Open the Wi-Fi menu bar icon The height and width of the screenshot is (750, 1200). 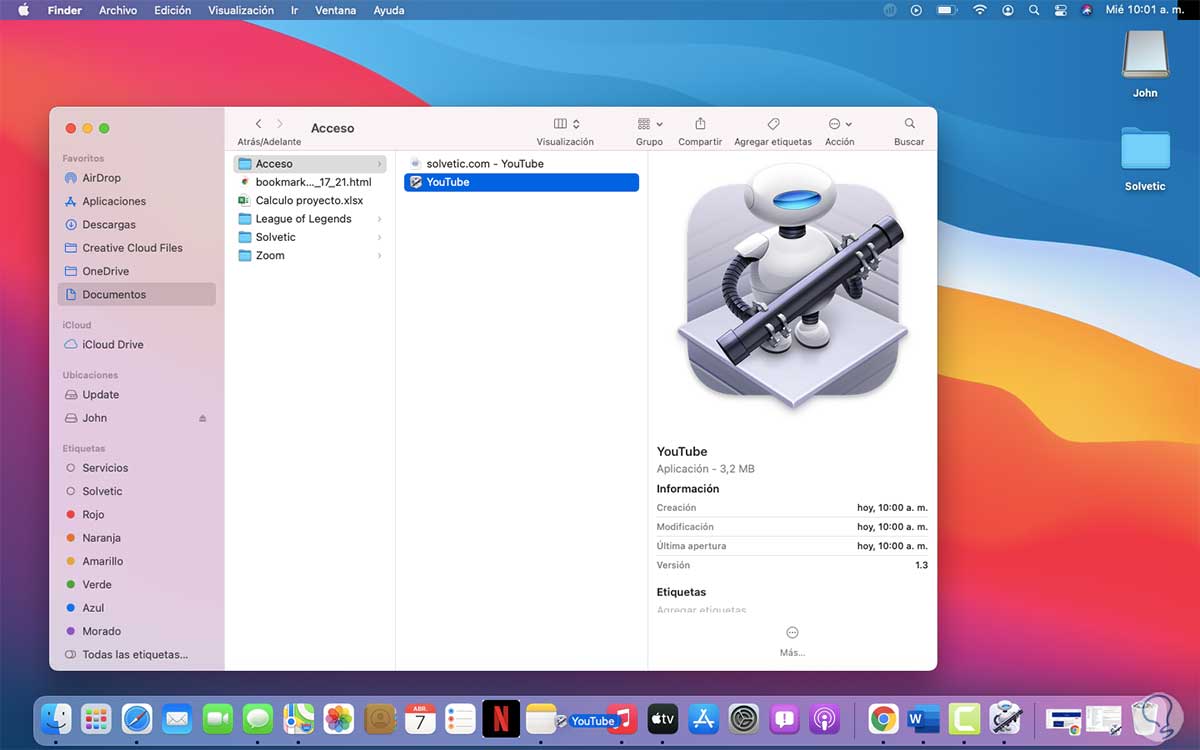(x=979, y=10)
